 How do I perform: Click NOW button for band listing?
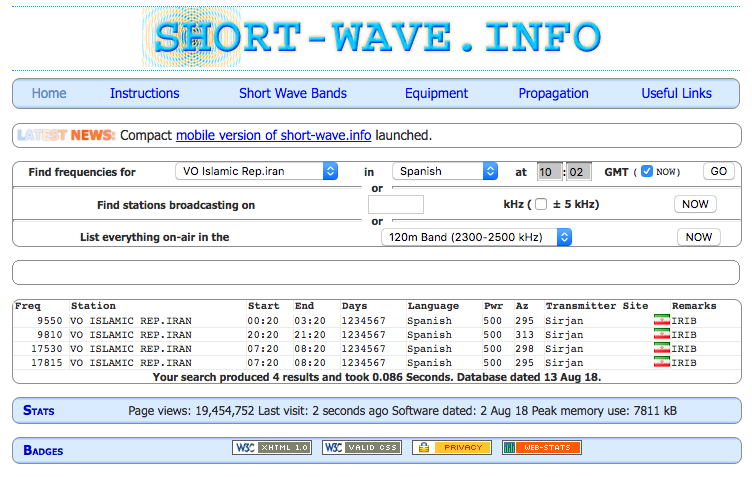coord(698,237)
